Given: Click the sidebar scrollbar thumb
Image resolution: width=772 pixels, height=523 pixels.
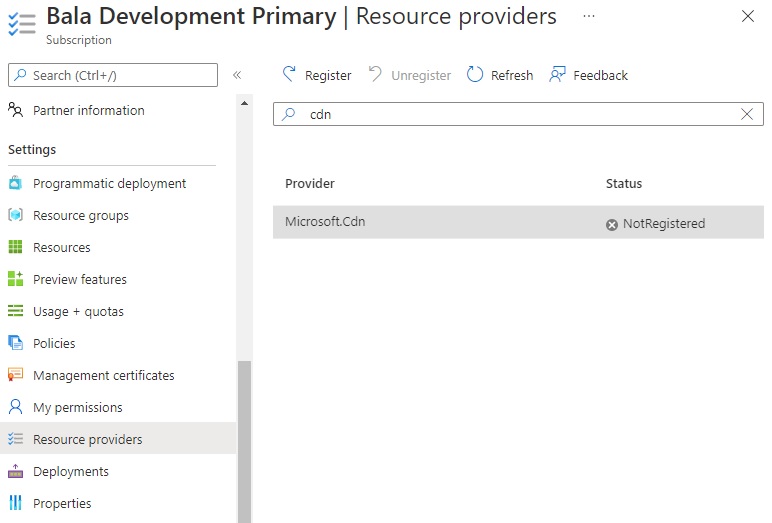Looking at the screenshot, I should pyautogui.click(x=244, y=442).
